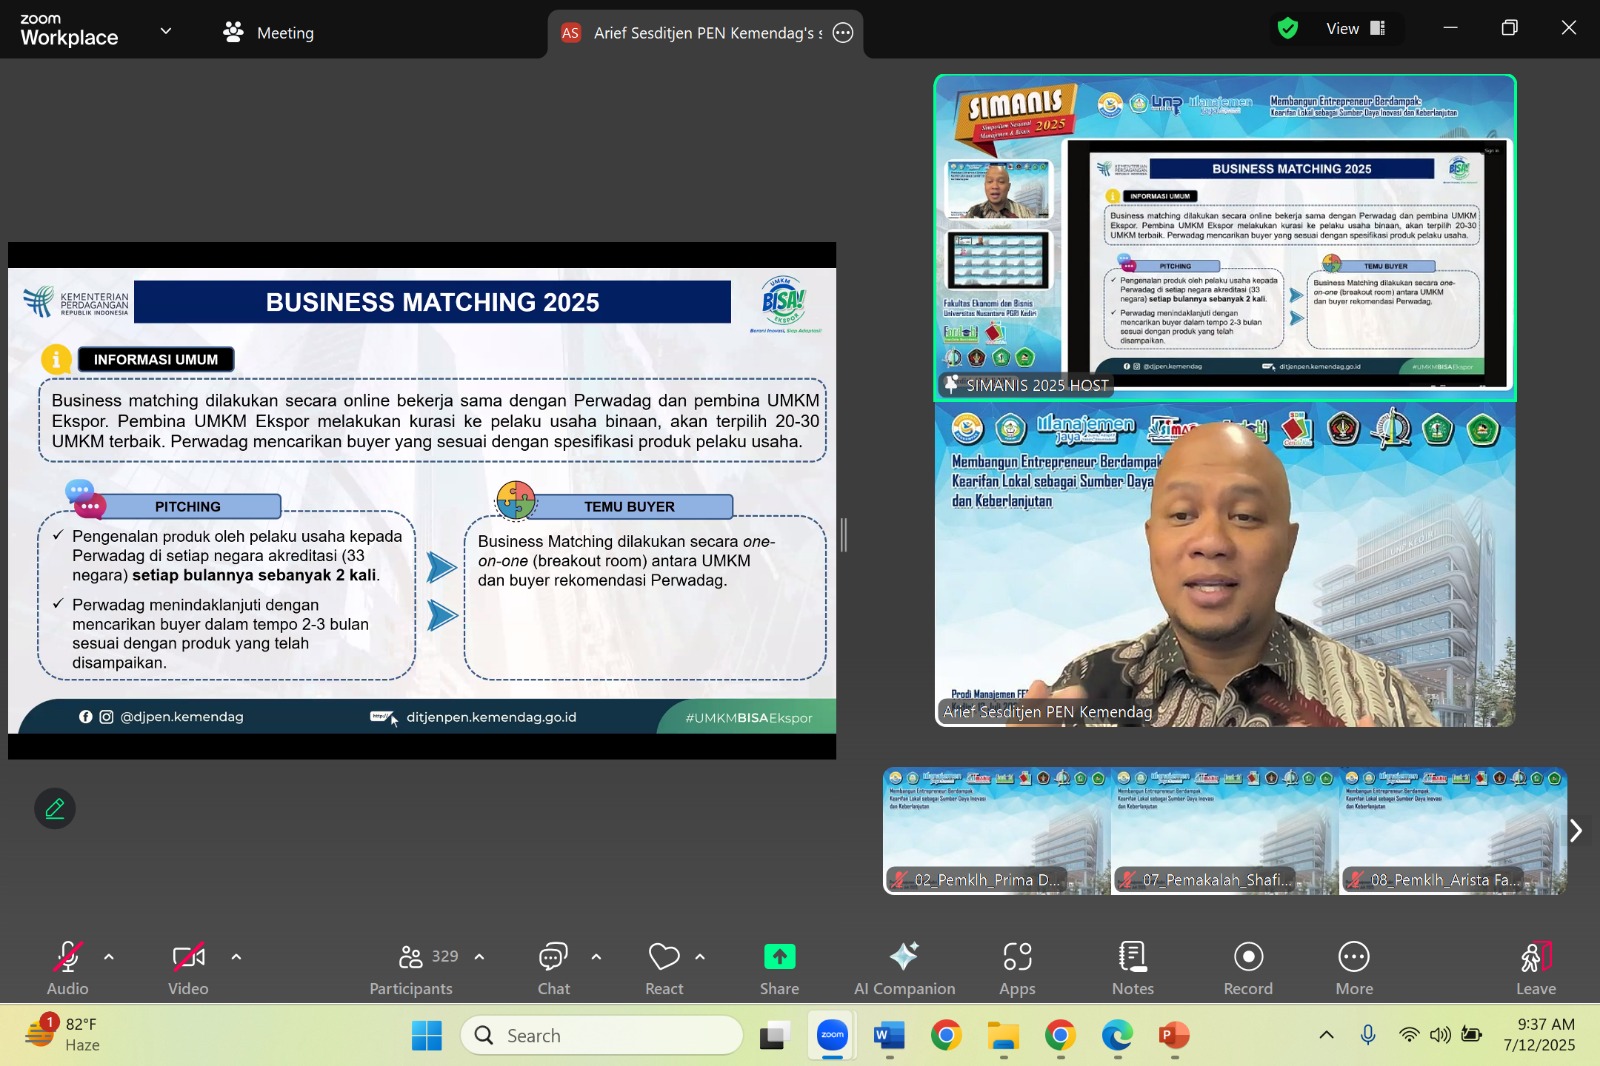
Task: Click the INFORMASI UMUM label on slide
Action: (156, 360)
